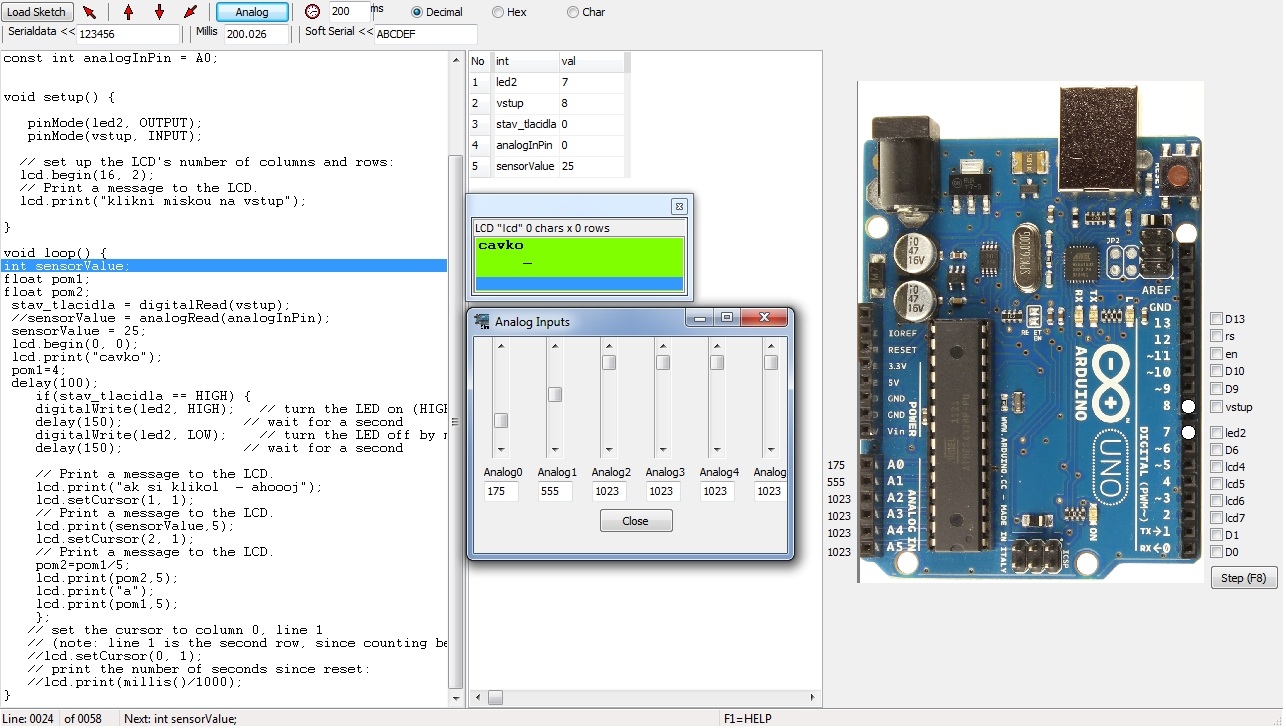Toggle the D0 pin checkbox

pos(1216,552)
